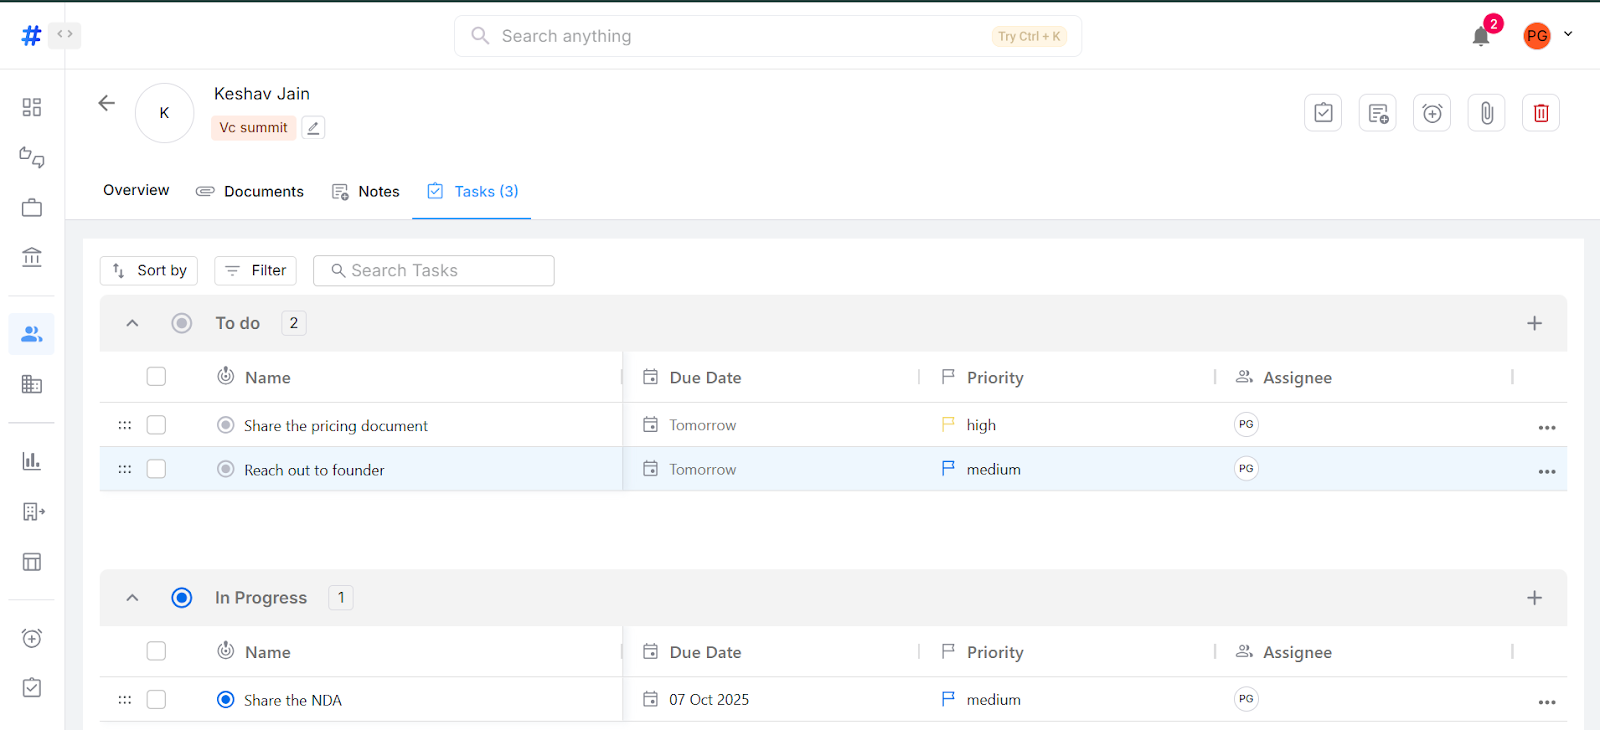This screenshot has width=1600, height=730.
Task: Collapse the In Progress section
Action: (x=132, y=598)
